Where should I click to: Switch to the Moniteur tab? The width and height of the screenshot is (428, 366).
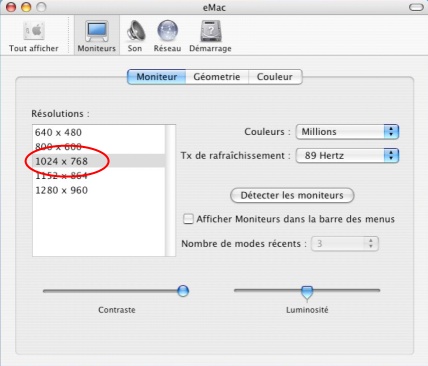point(157,77)
